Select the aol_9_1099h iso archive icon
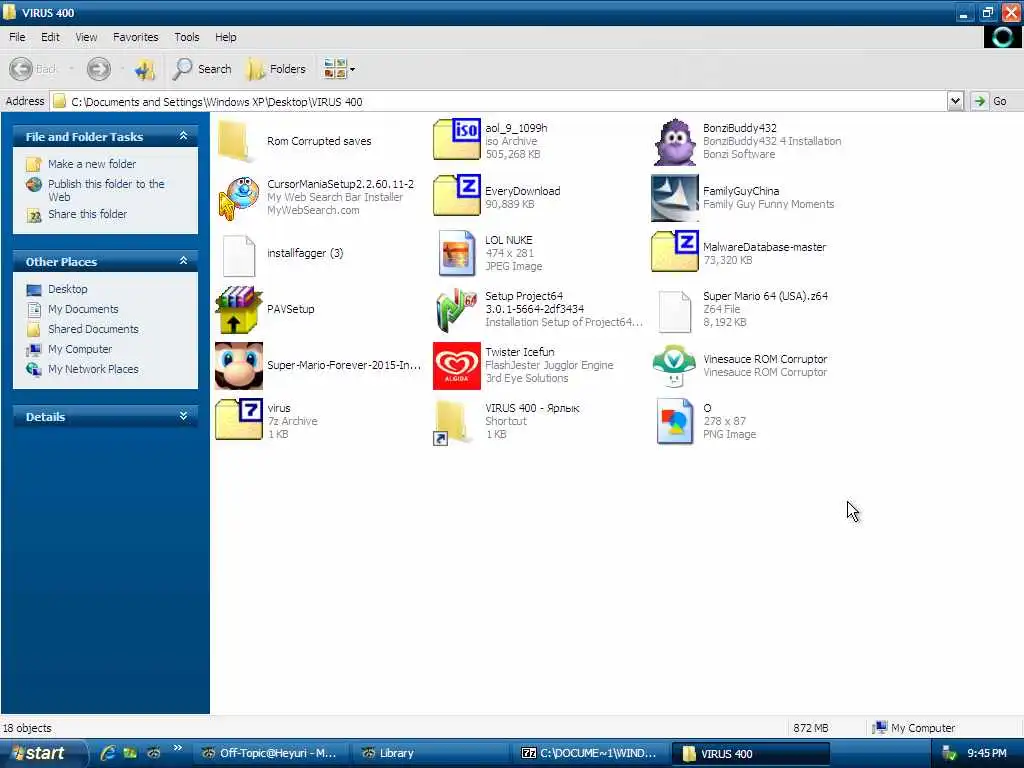 (x=456, y=139)
